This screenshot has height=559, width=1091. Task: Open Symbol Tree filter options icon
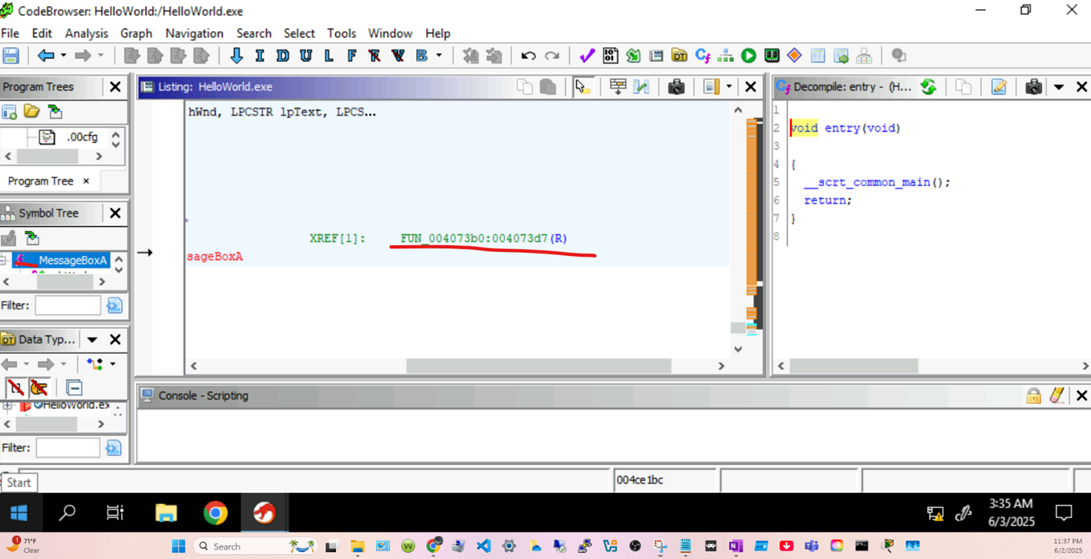pyautogui.click(x=114, y=306)
